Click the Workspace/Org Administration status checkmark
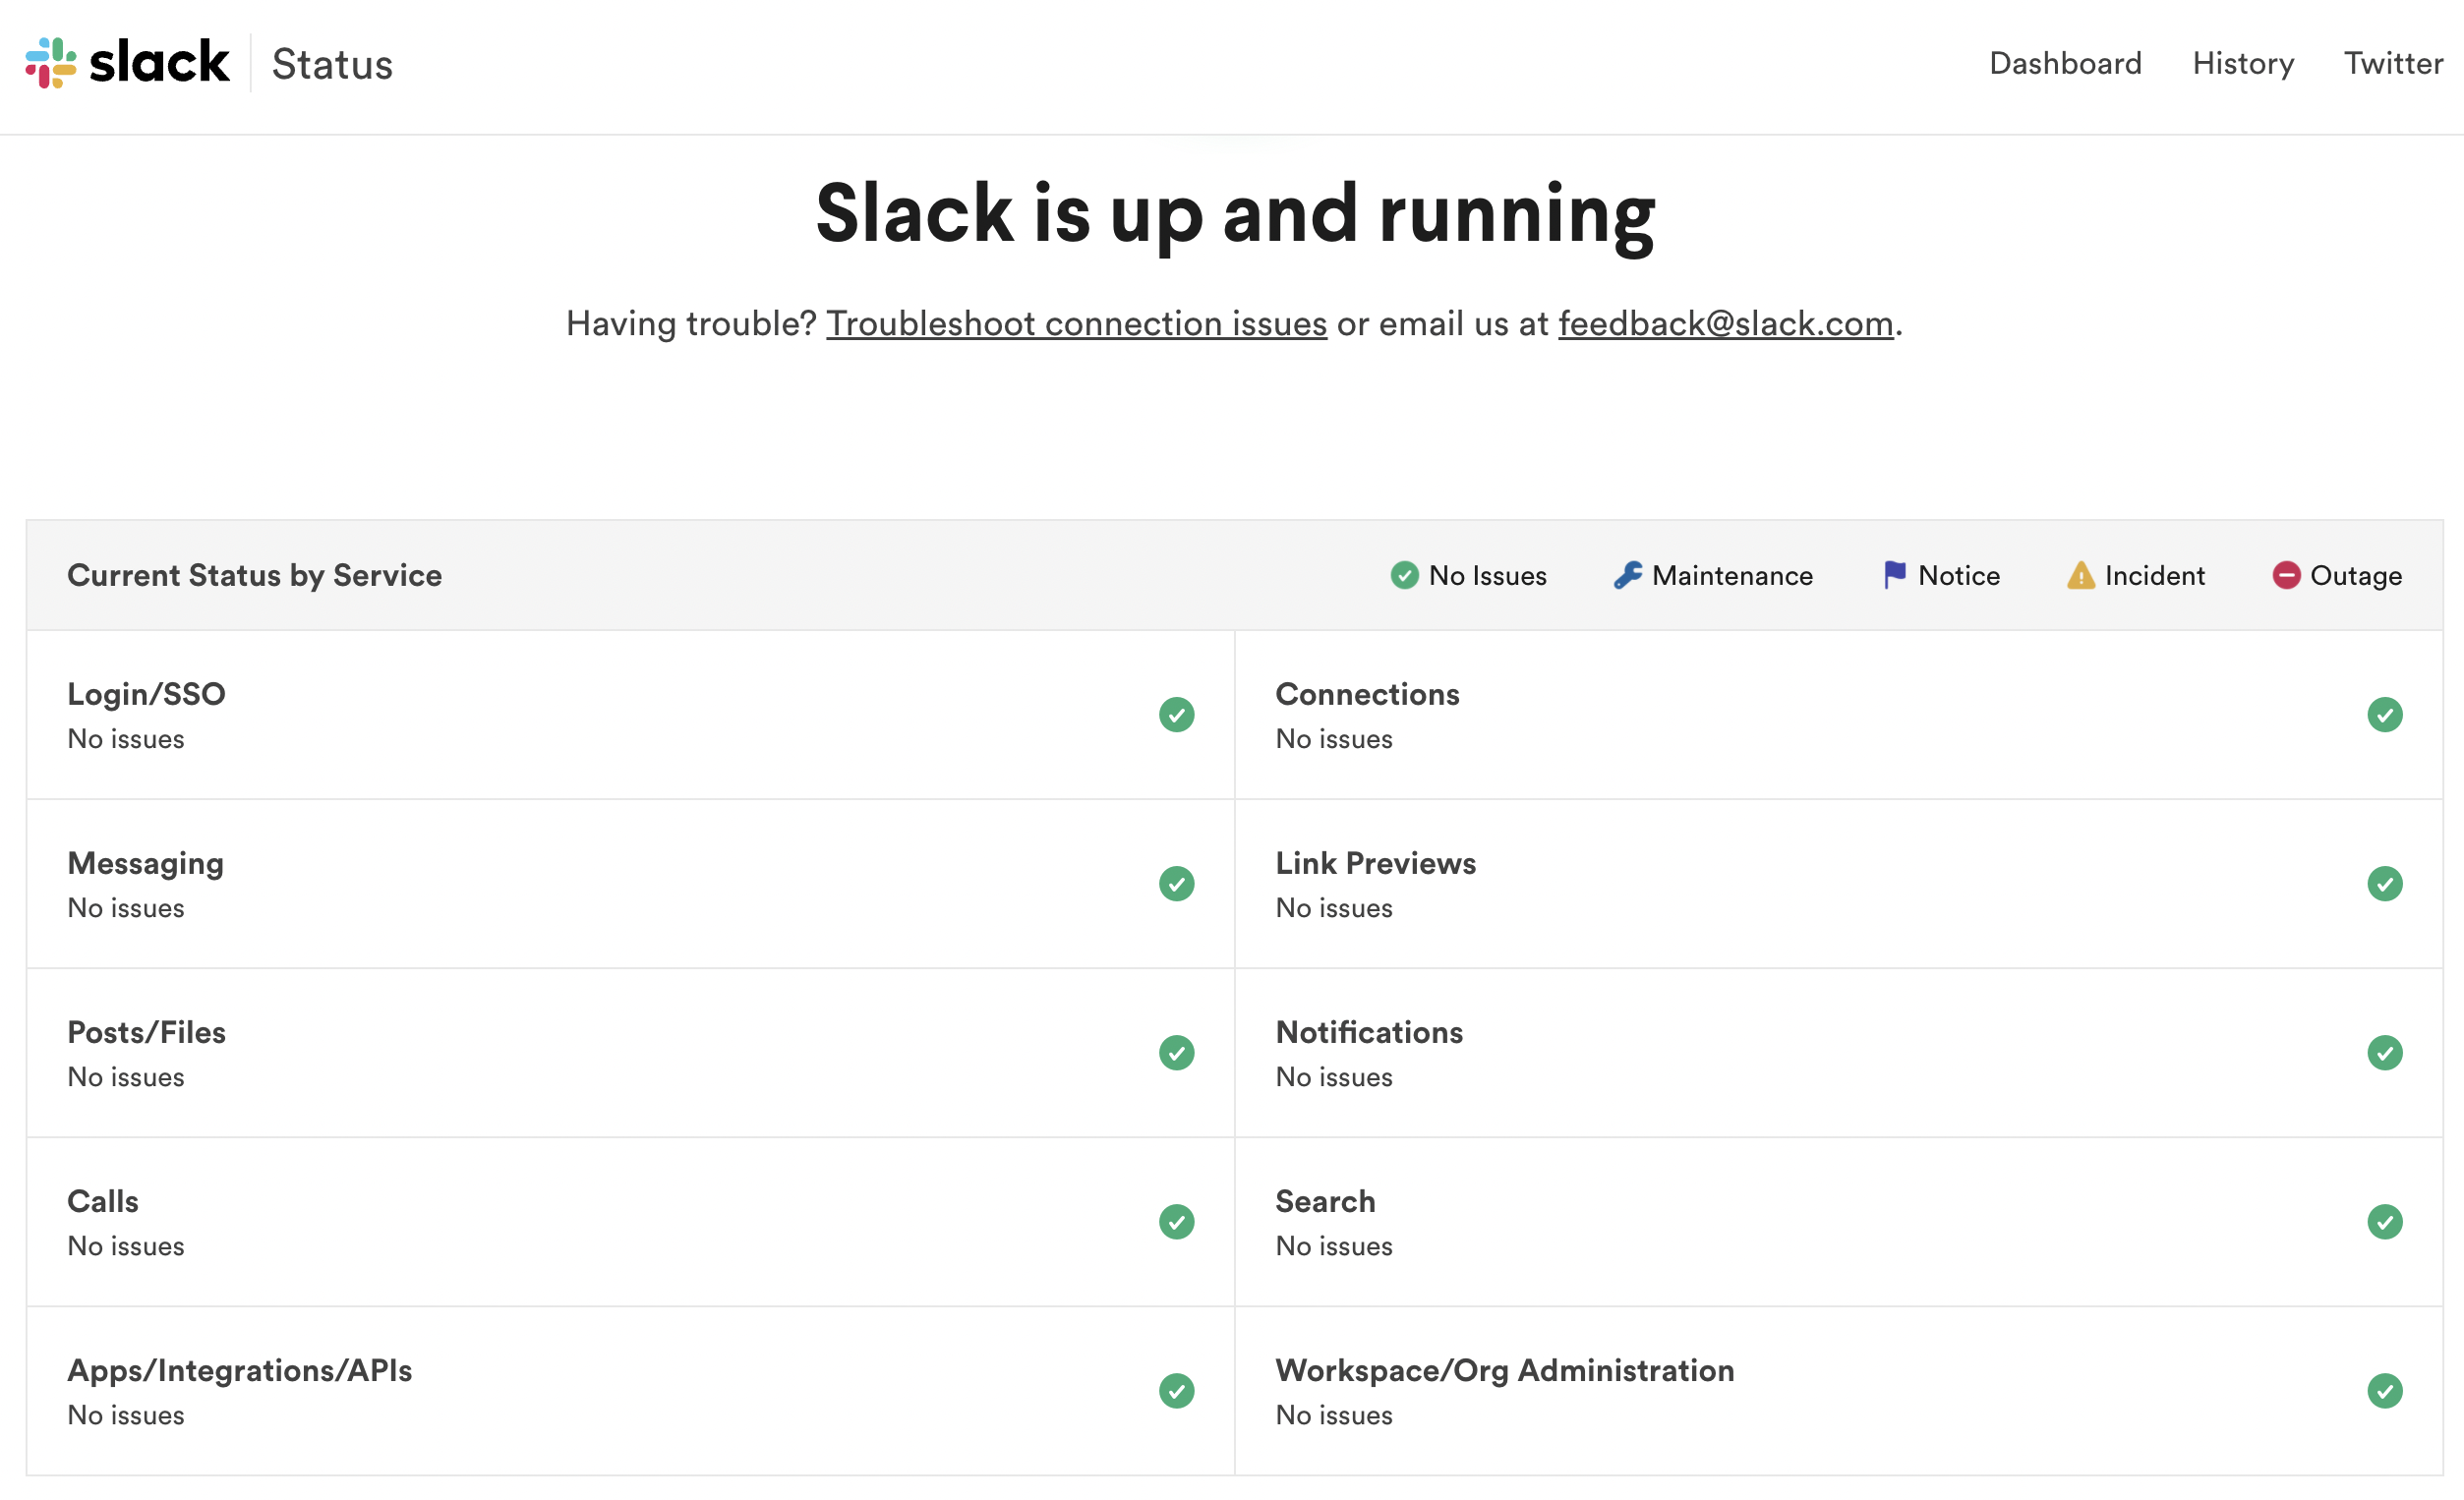This screenshot has height=1500, width=2464. pos(2384,1391)
